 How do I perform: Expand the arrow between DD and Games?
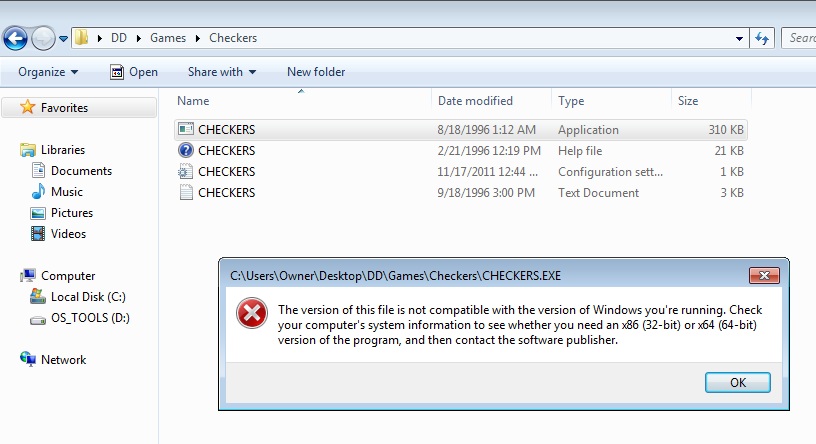[139, 39]
